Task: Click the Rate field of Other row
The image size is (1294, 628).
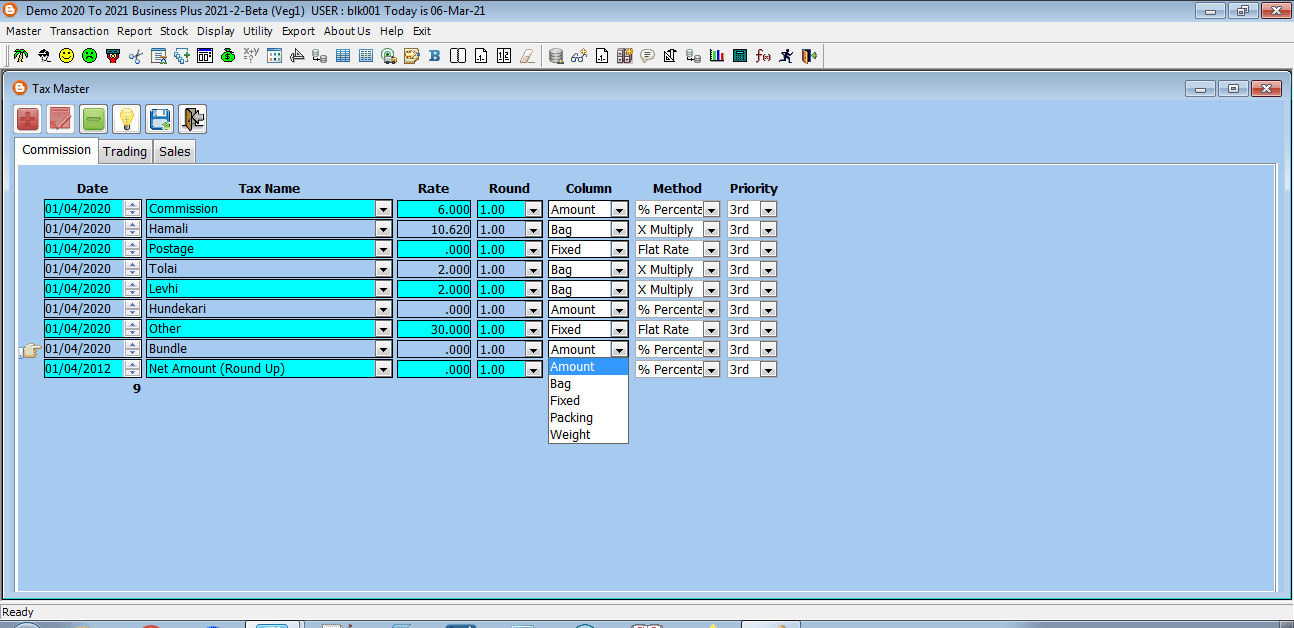Action: (434, 329)
